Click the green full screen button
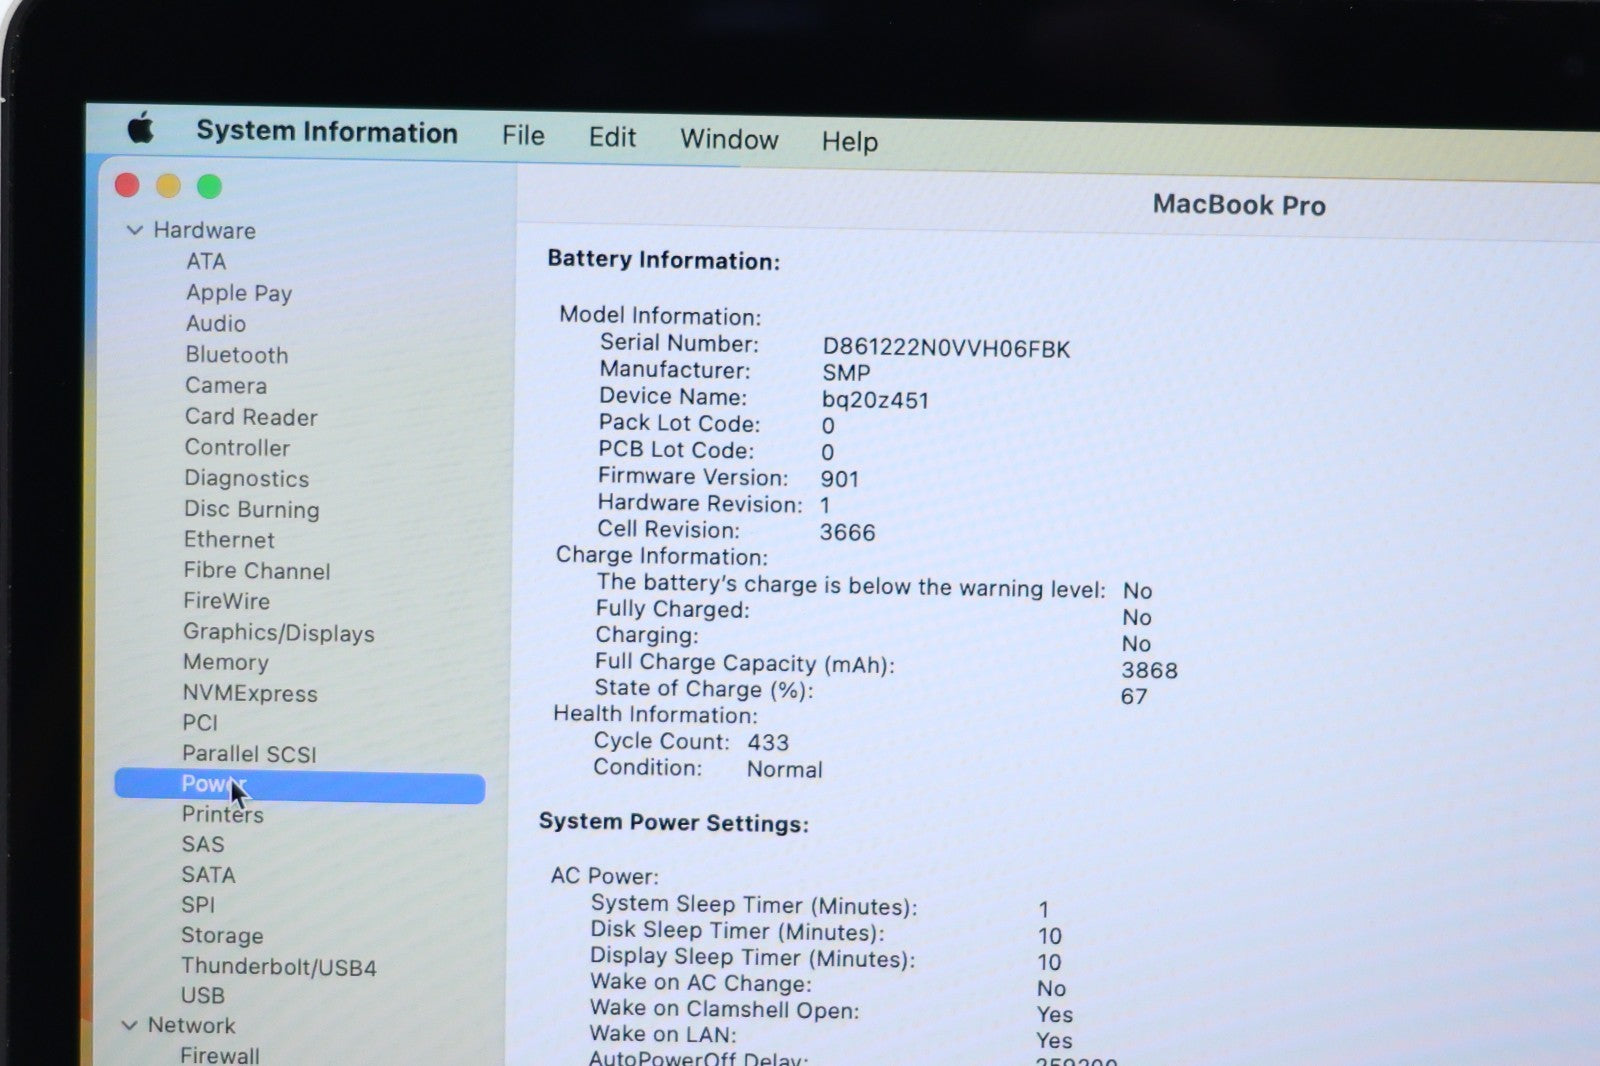1600x1066 pixels. pos(209,187)
